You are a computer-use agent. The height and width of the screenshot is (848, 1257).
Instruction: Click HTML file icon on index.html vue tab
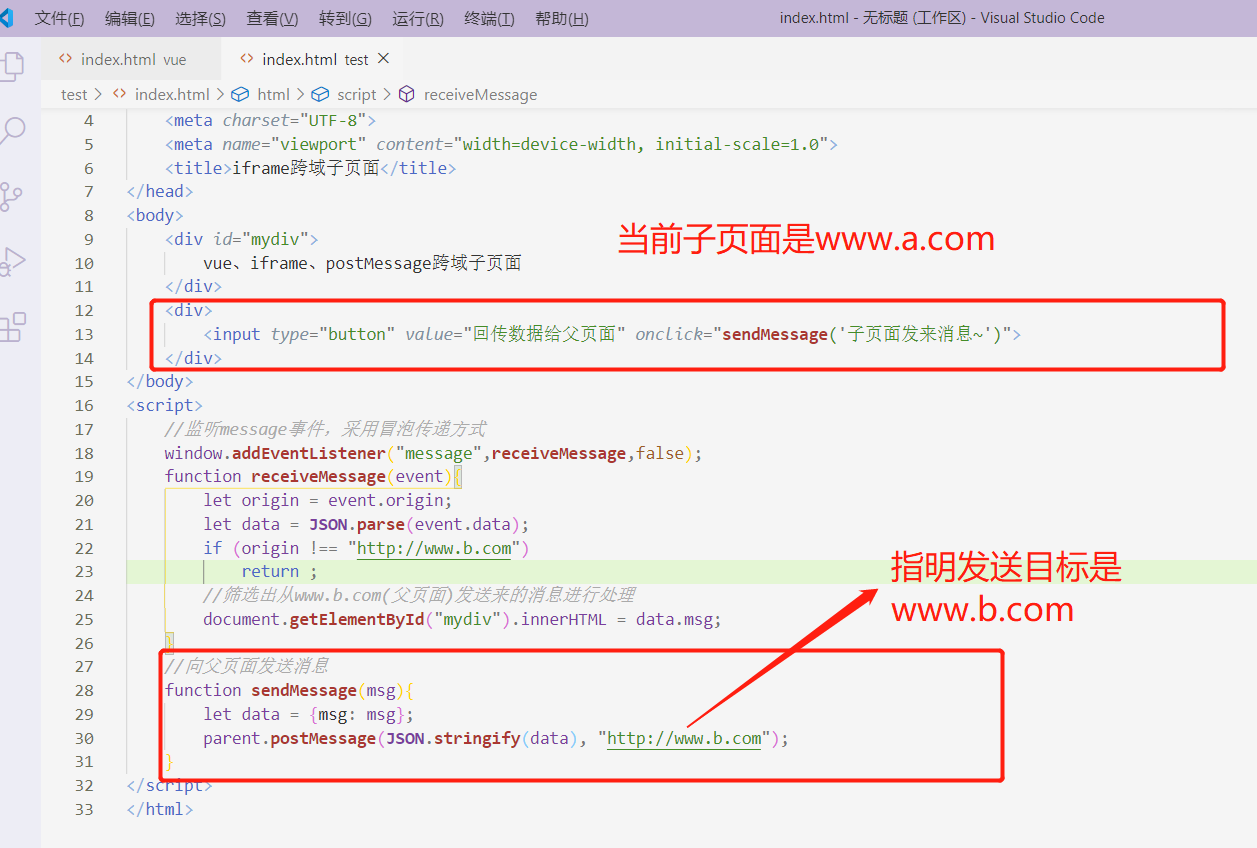[66, 59]
